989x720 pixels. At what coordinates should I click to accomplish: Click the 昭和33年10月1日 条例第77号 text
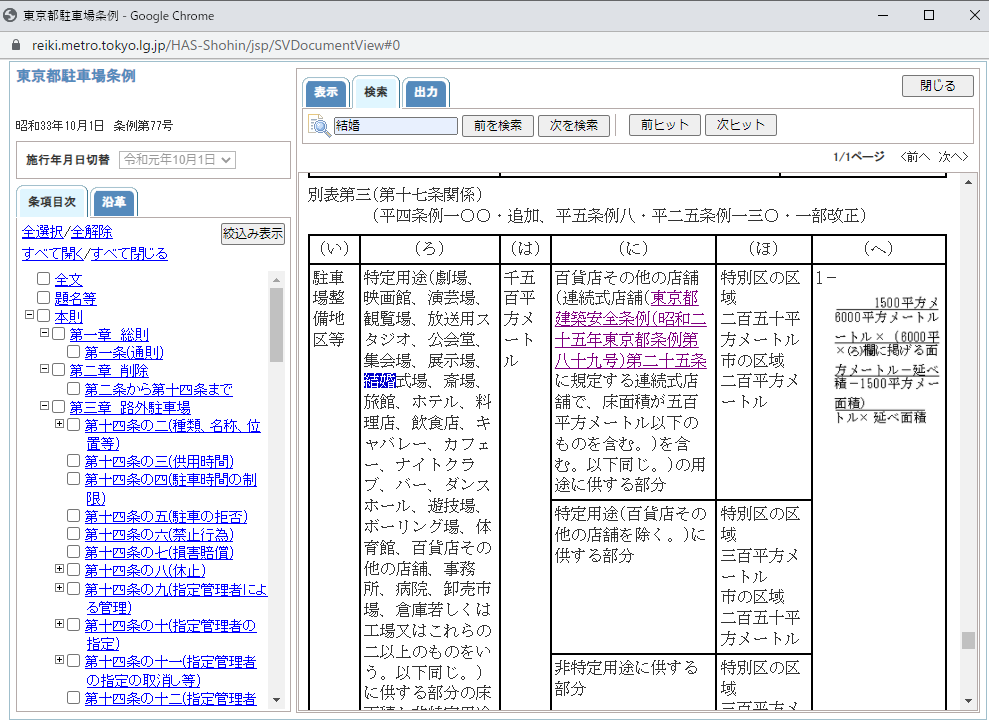pyautogui.click(x=95, y=125)
